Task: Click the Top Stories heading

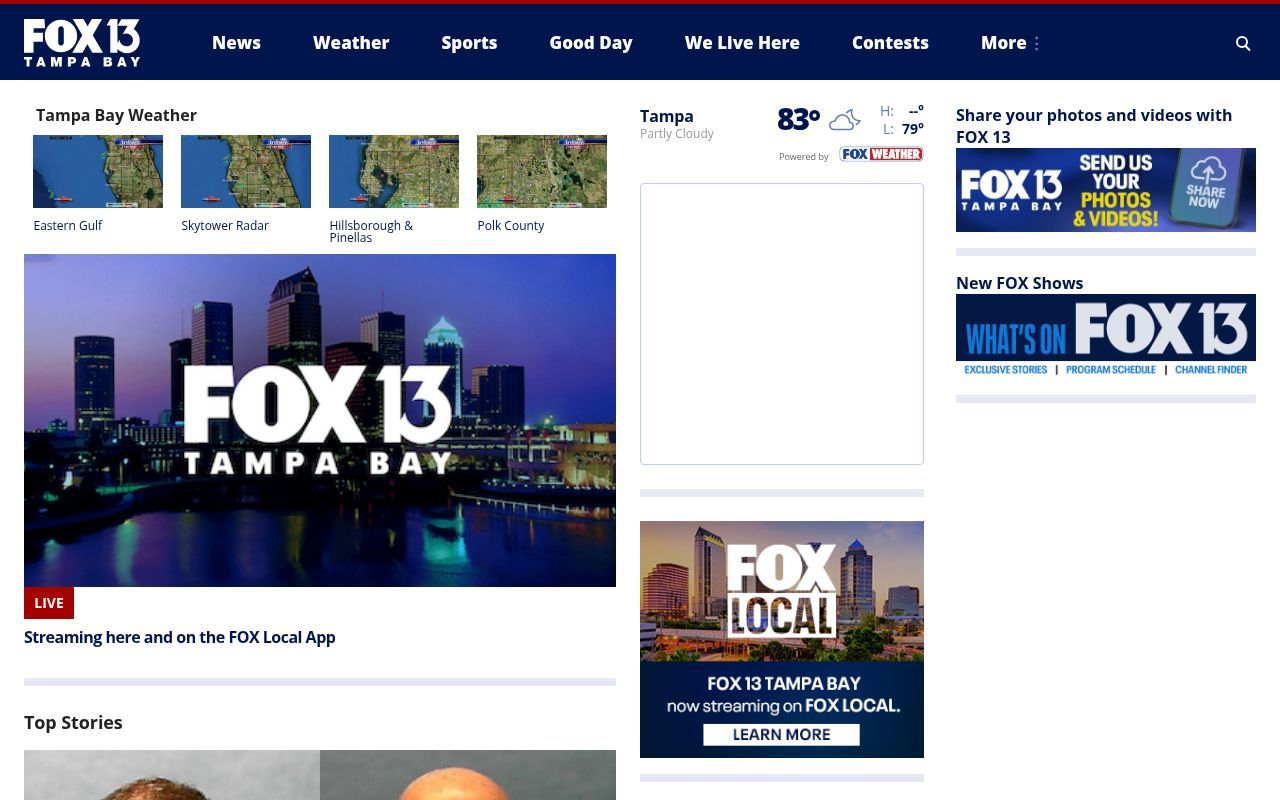Action: [x=73, y=722]
